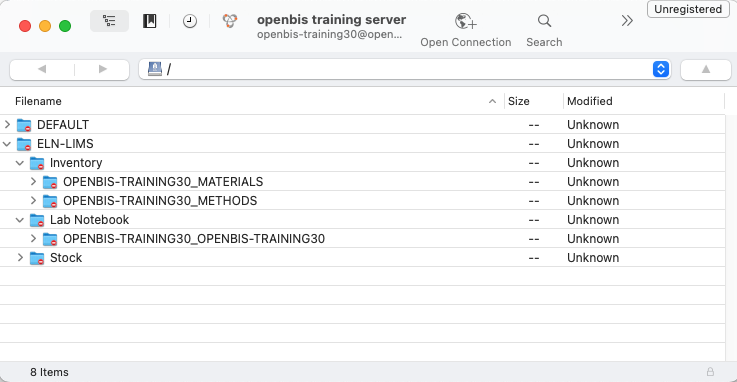Select the Lab Notebook folder icon

coord(37,220)
